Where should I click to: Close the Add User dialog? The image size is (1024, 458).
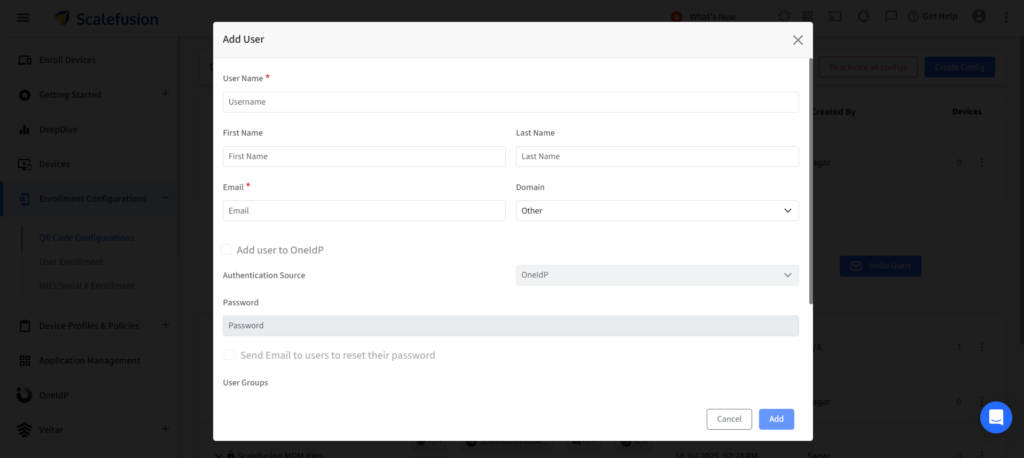click(797, 40)
